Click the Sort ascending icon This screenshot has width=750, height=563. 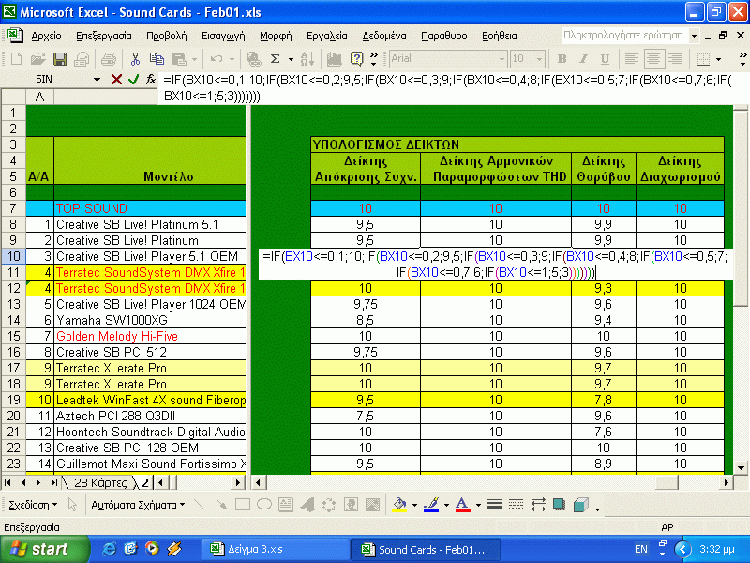(x=307, y=59)
